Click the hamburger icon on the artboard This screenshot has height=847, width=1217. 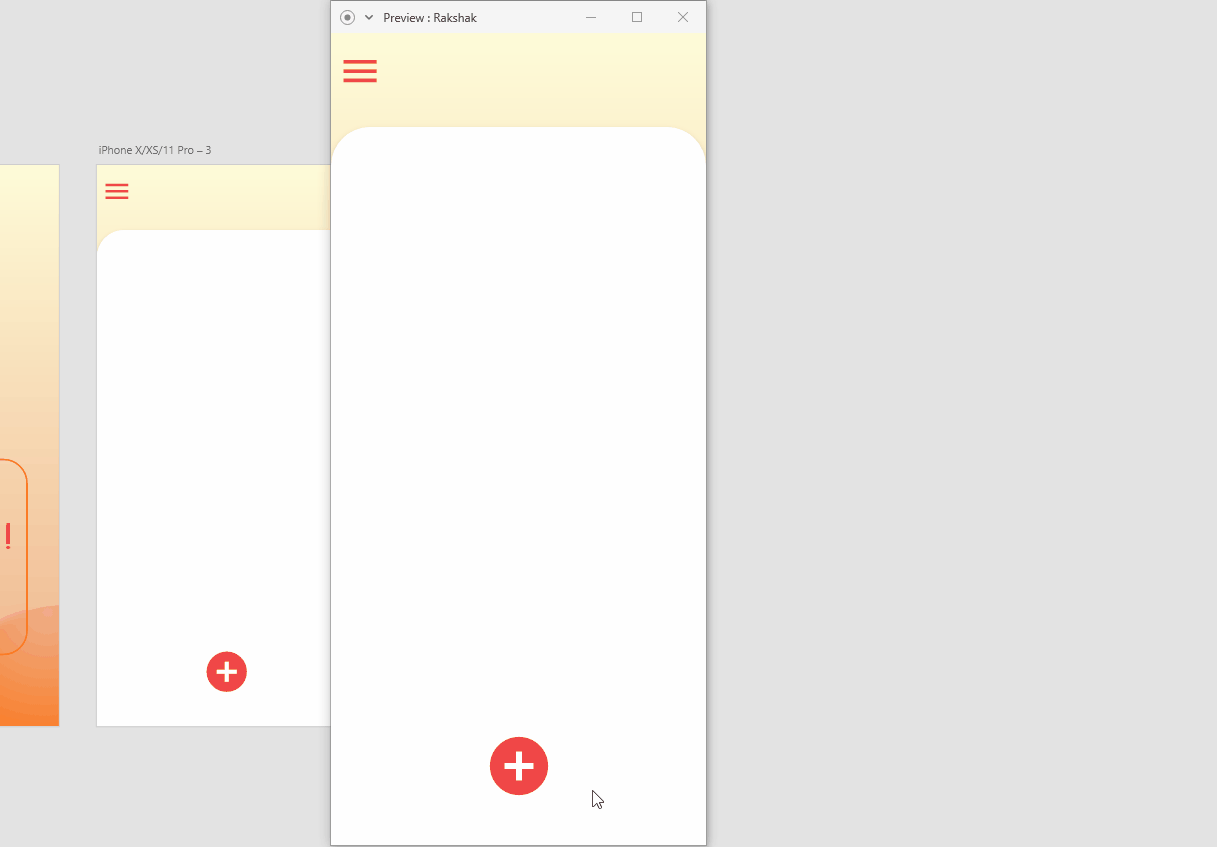(x=117, y=191)
